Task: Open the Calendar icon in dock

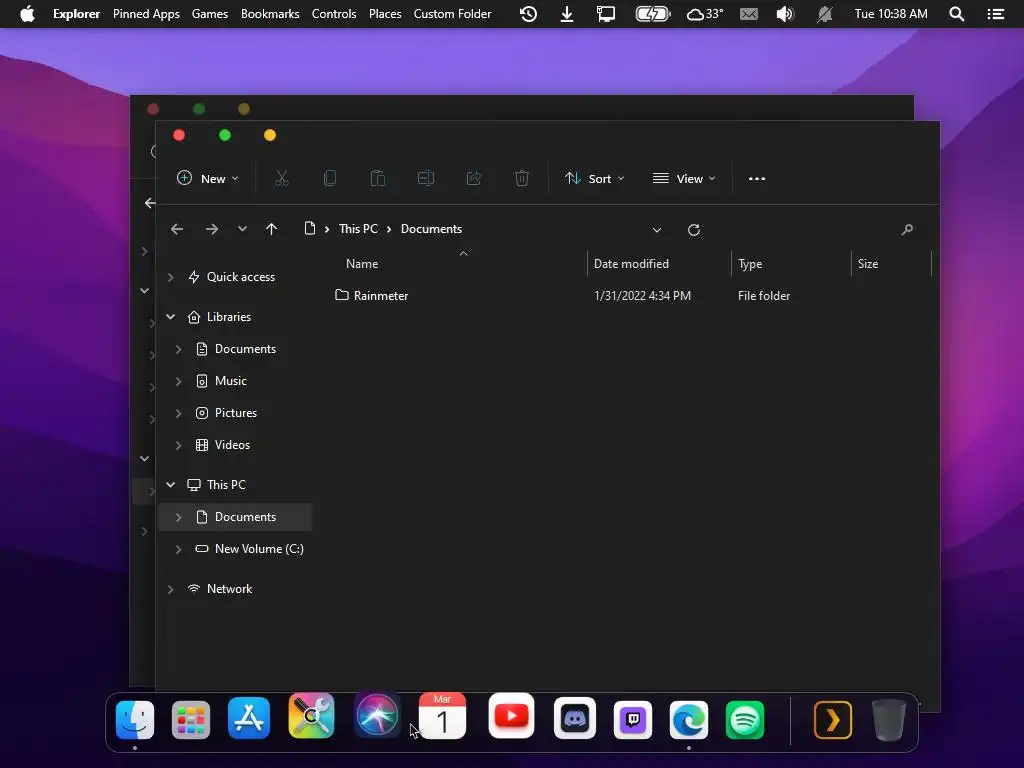Action: 442,716
